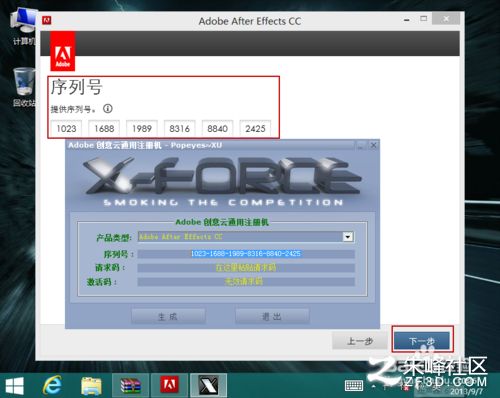Click the X-Force keygen taskbar icon
The height and width of the screenshot is (398, 500).
point(208,385)
